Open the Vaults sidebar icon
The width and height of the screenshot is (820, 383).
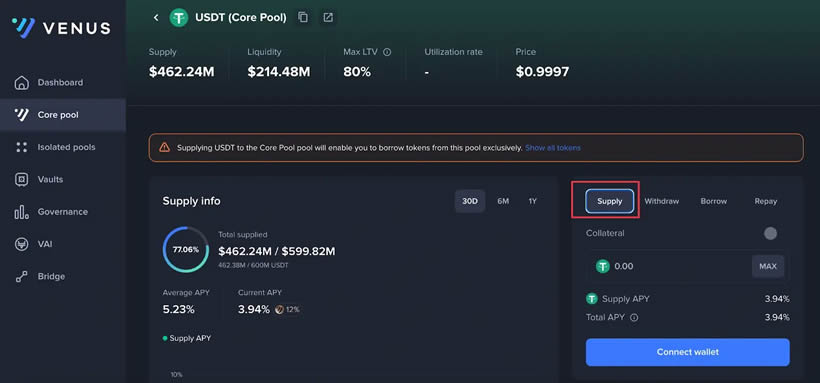click(x=21, y=179)
